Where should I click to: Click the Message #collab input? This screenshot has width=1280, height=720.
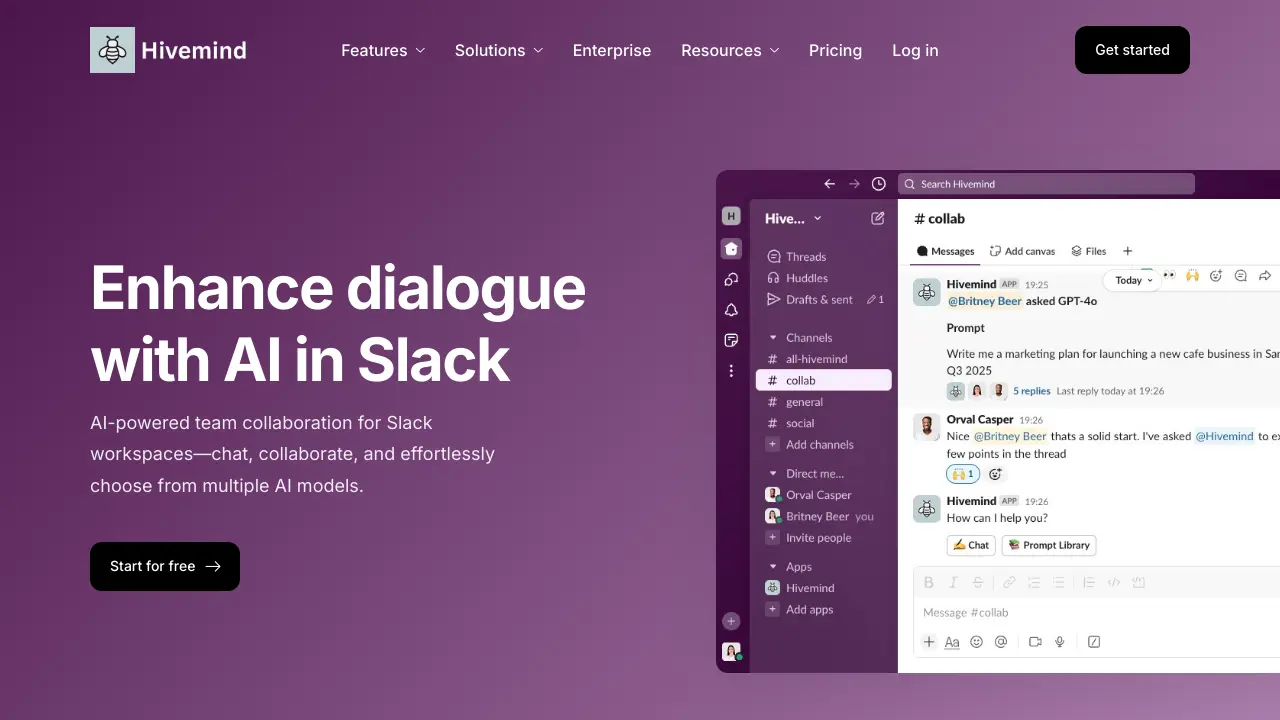pyautogui.click(x=1097, y=612)
